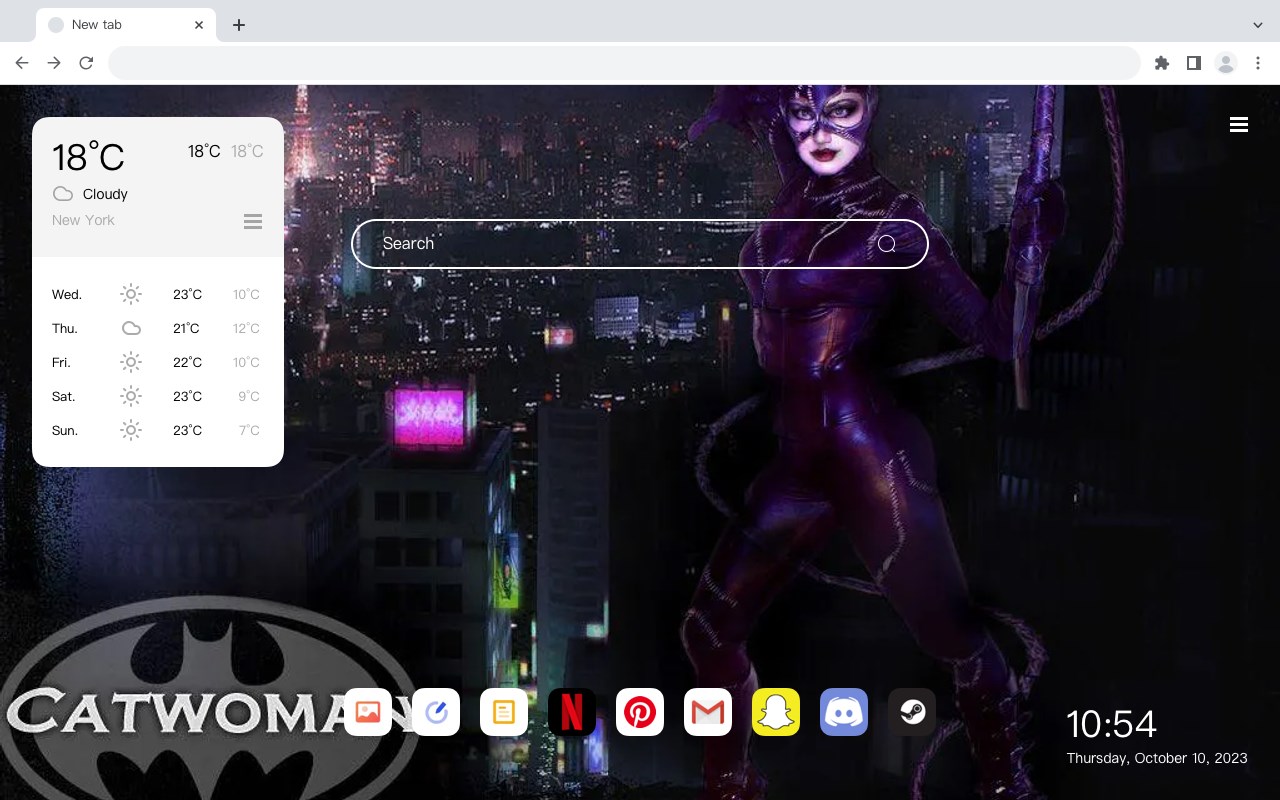Screen dimensions: 1280x800
Task: Open the Chrome profile avatar
Action: click(x=1226, y=63)
